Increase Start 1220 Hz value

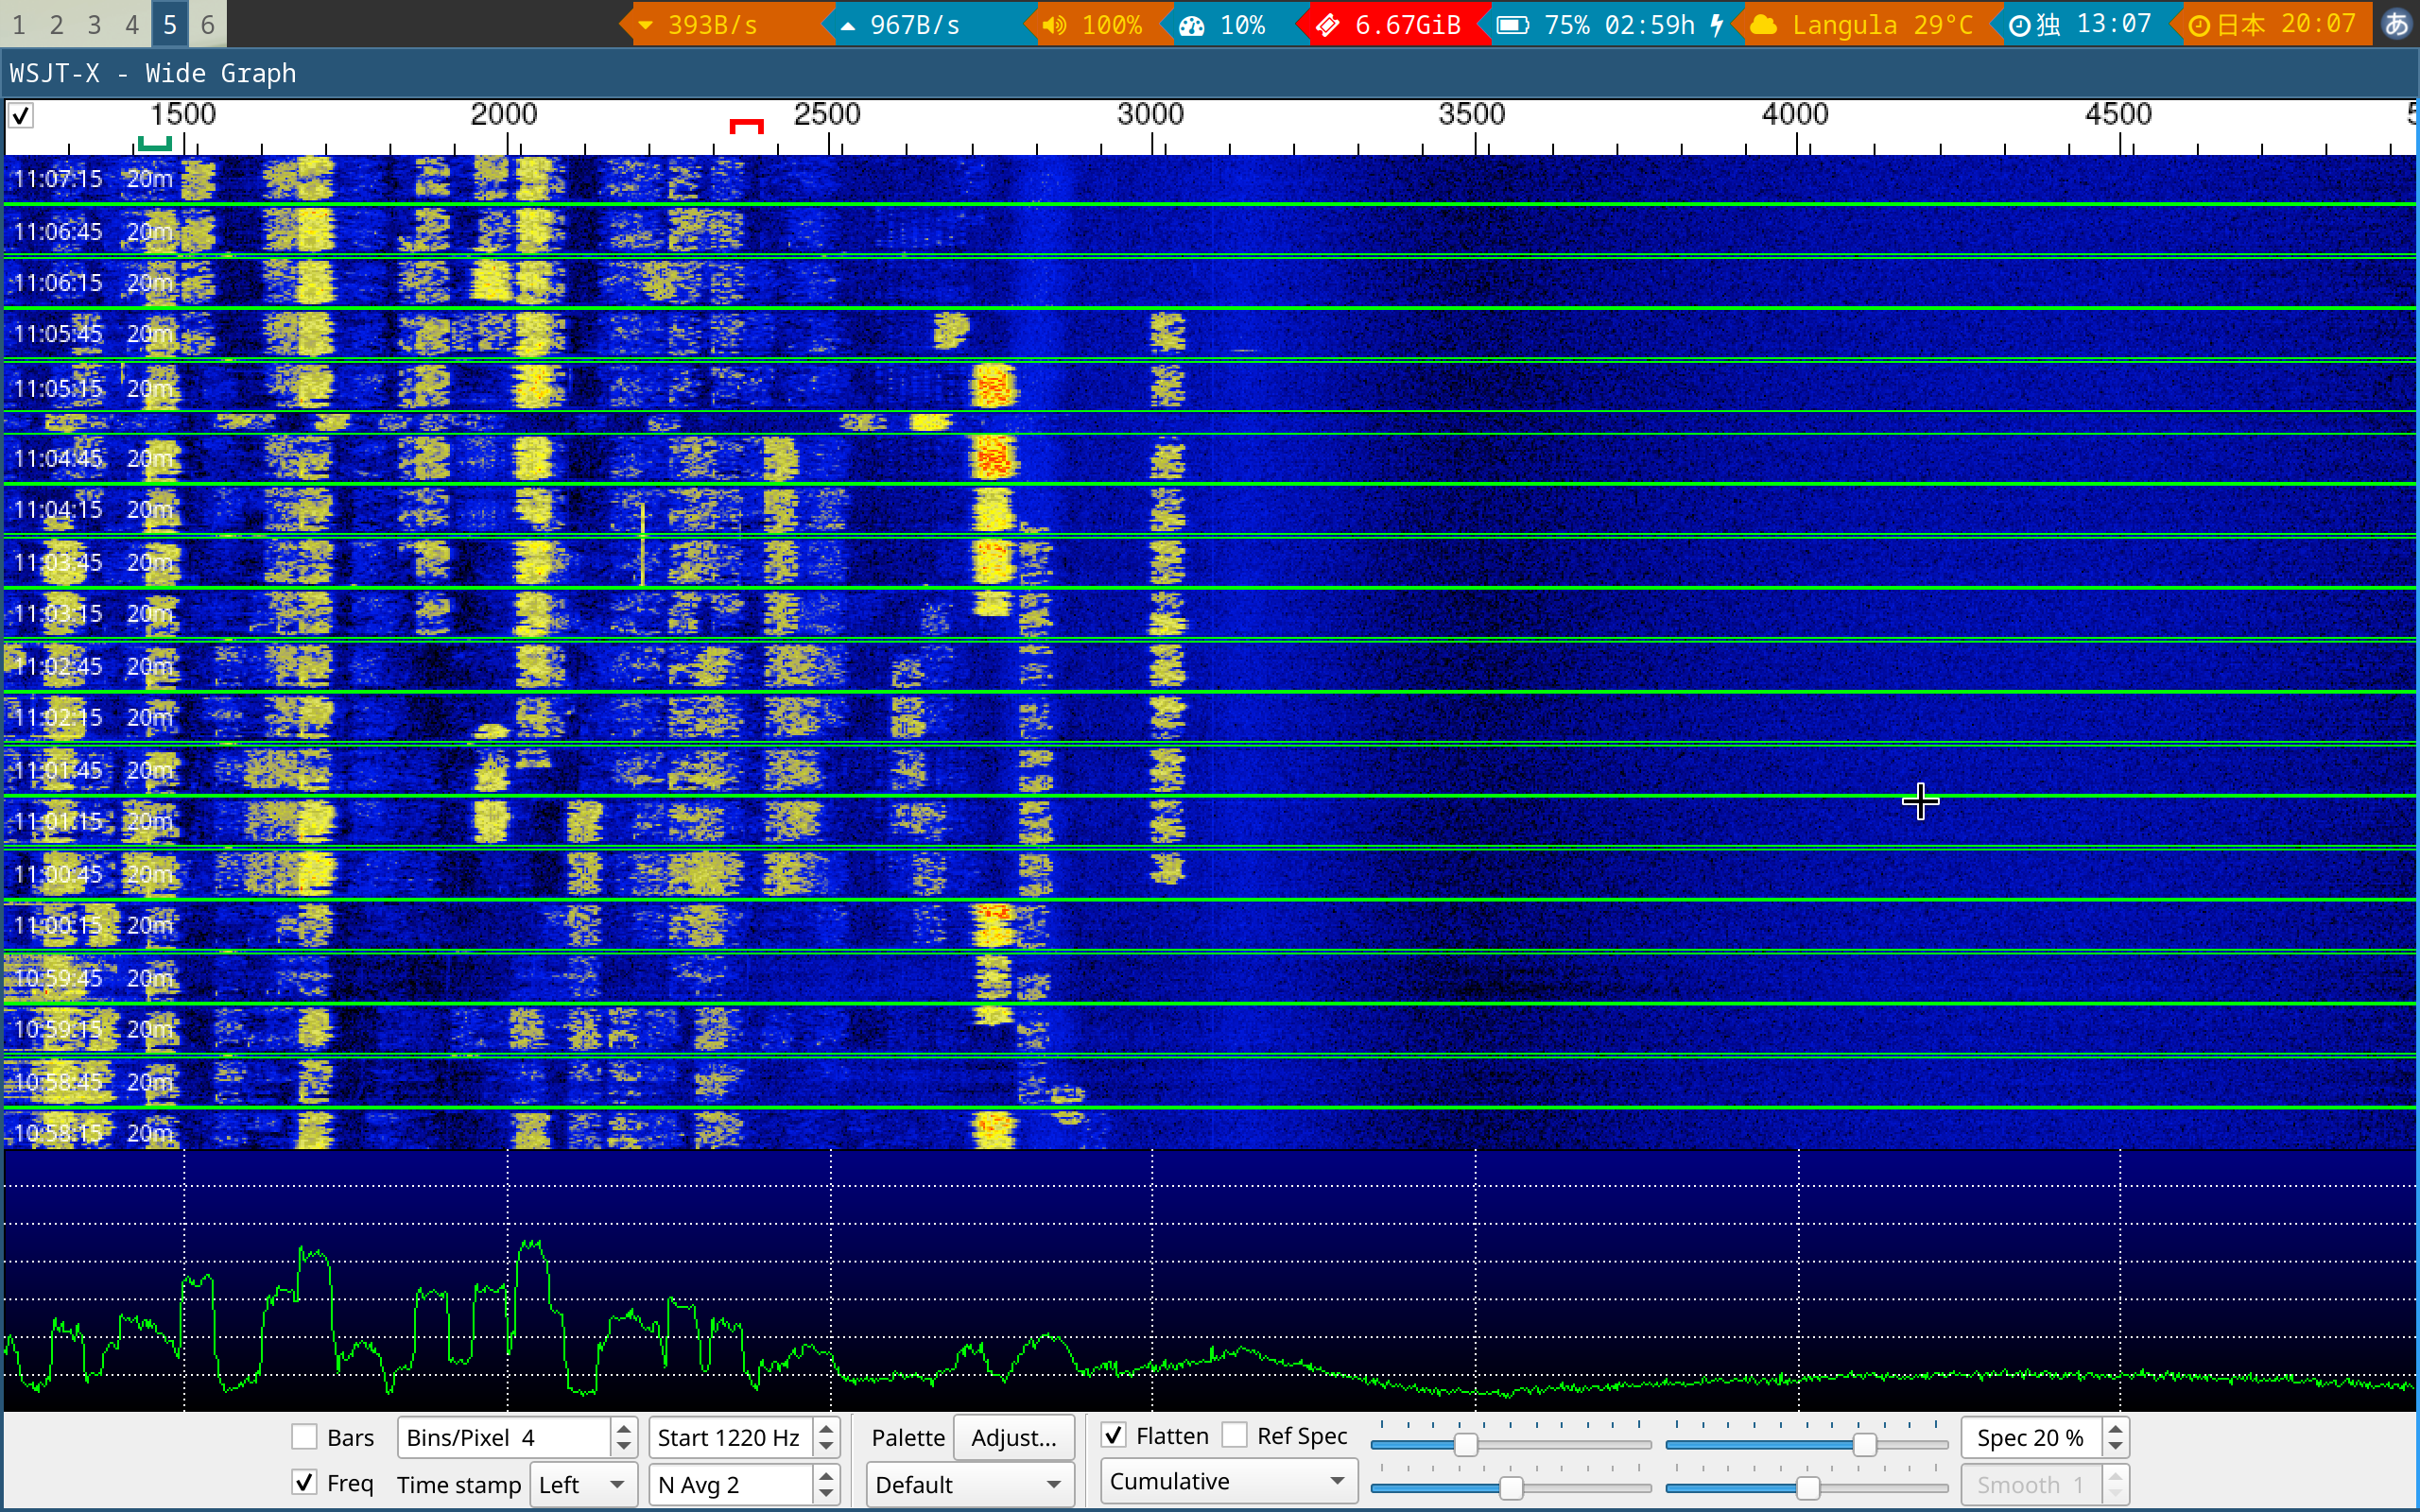point(826,1429)
